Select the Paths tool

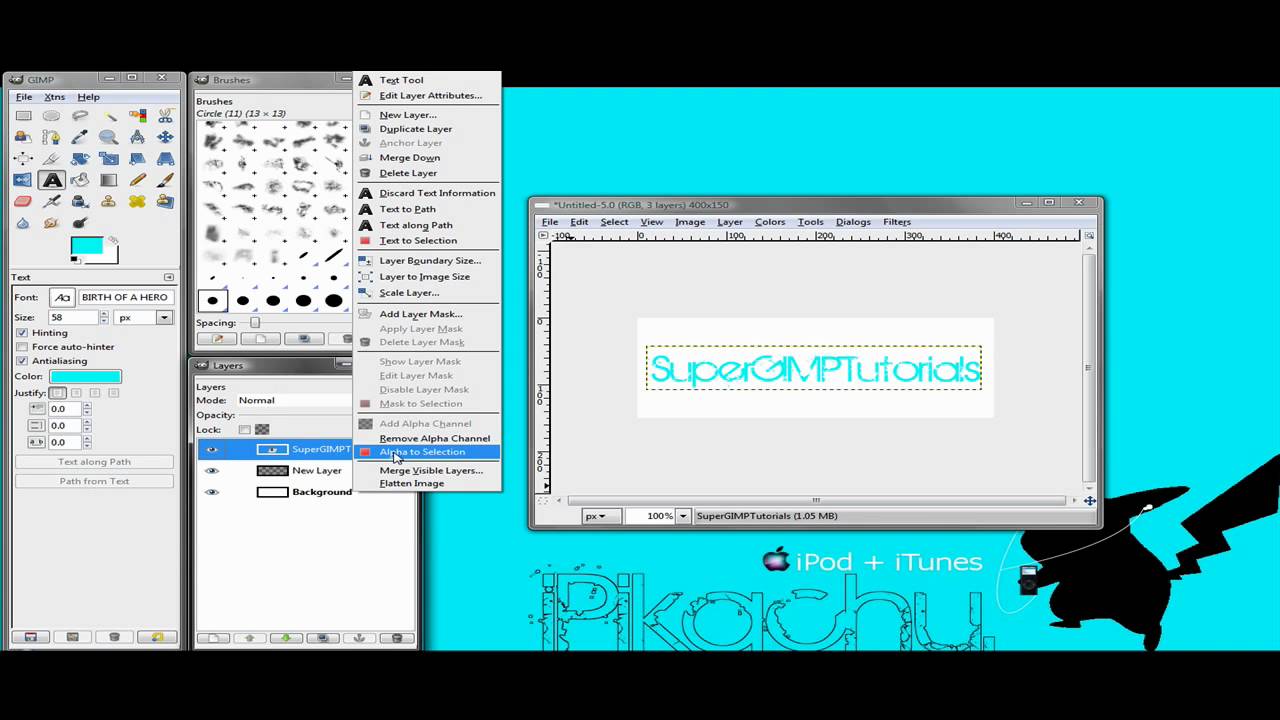tap(51, 137)
